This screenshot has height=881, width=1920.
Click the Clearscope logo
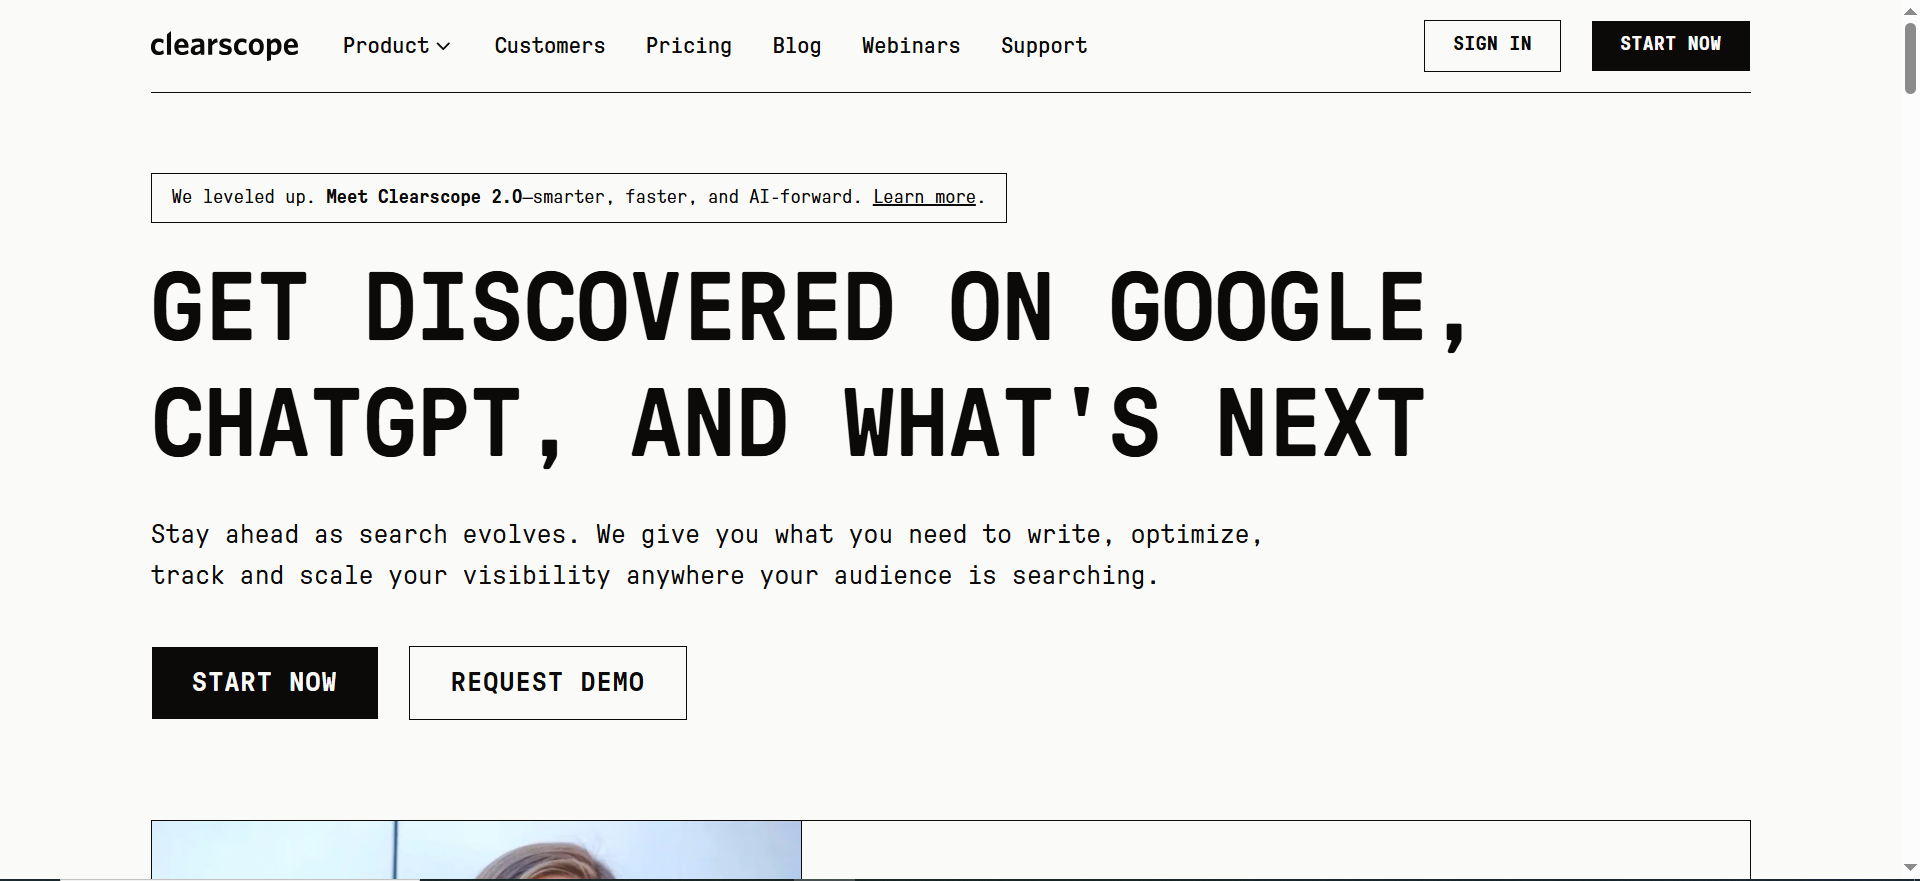(x=224, y=45)
